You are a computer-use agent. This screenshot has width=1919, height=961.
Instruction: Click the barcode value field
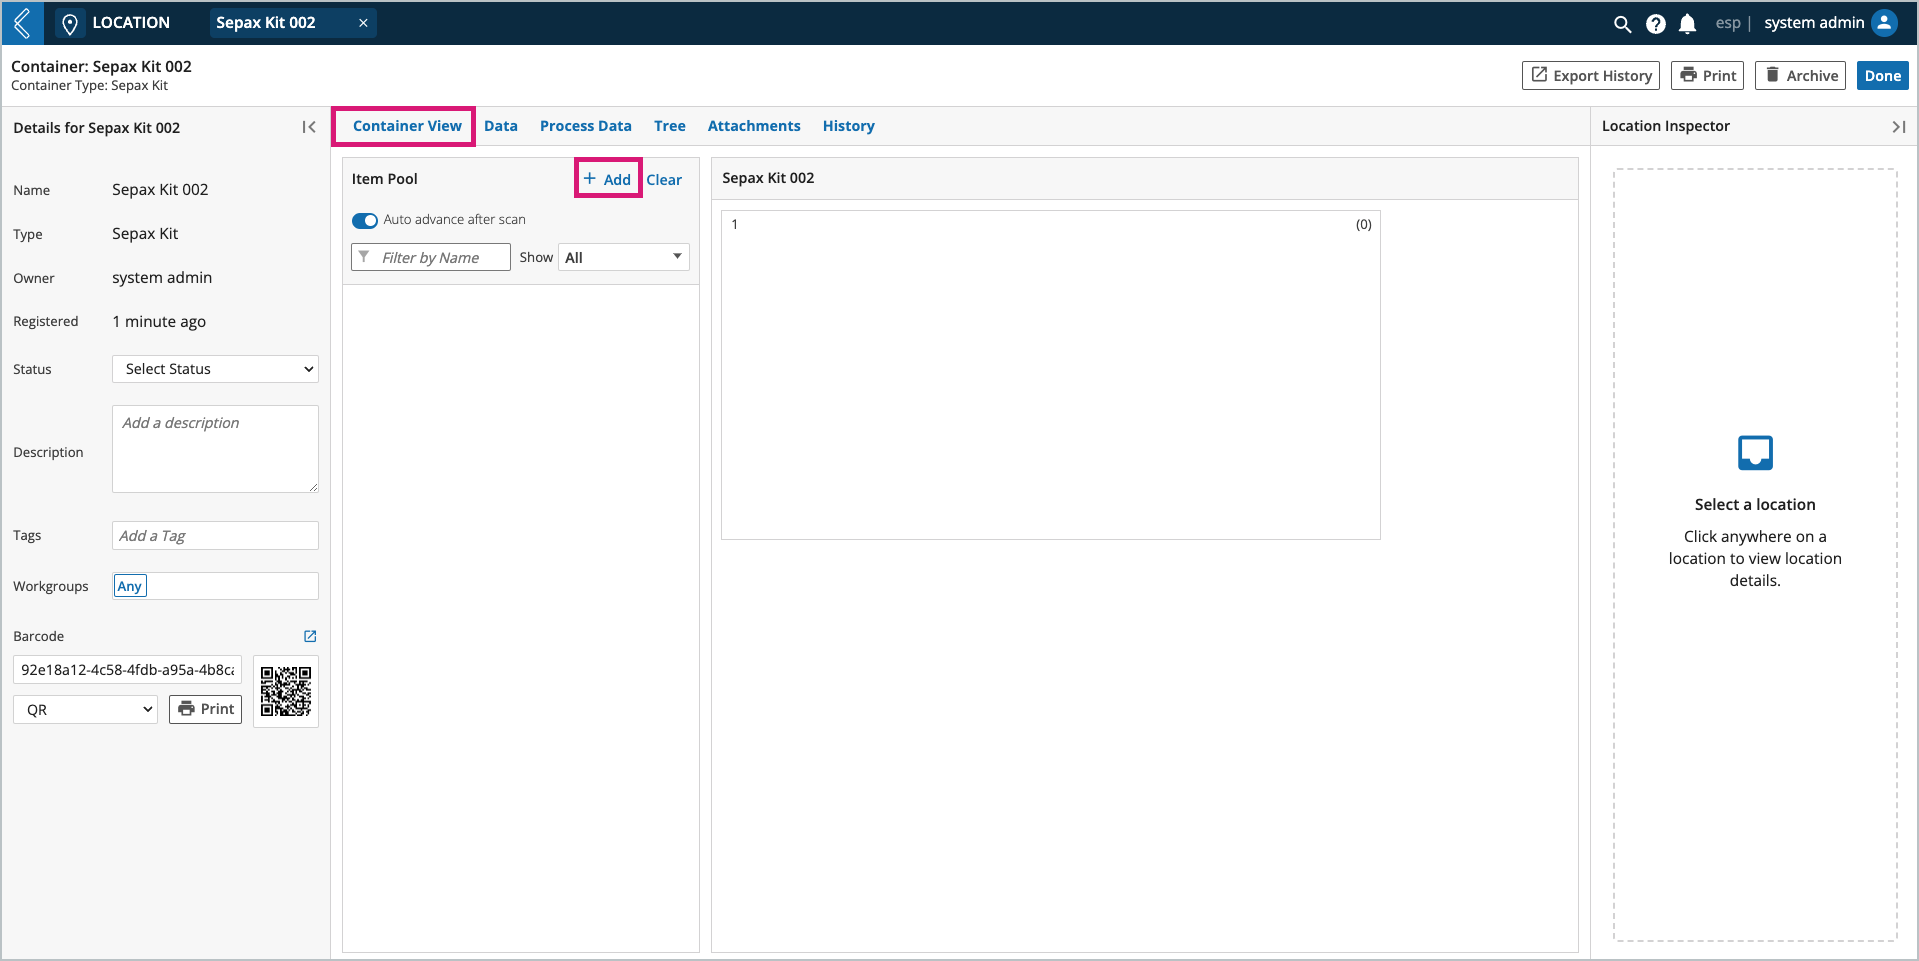click(127, 670)
